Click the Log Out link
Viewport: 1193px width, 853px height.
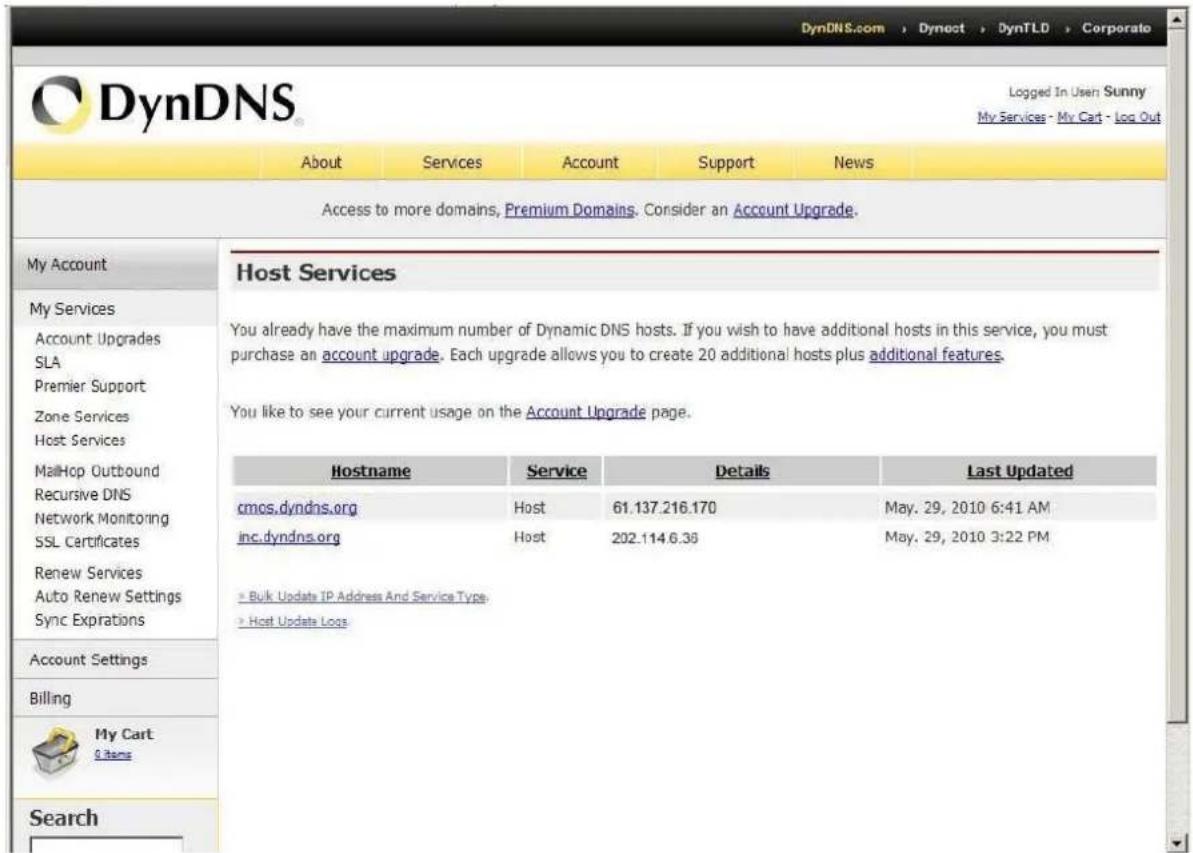coord(1137,117)
